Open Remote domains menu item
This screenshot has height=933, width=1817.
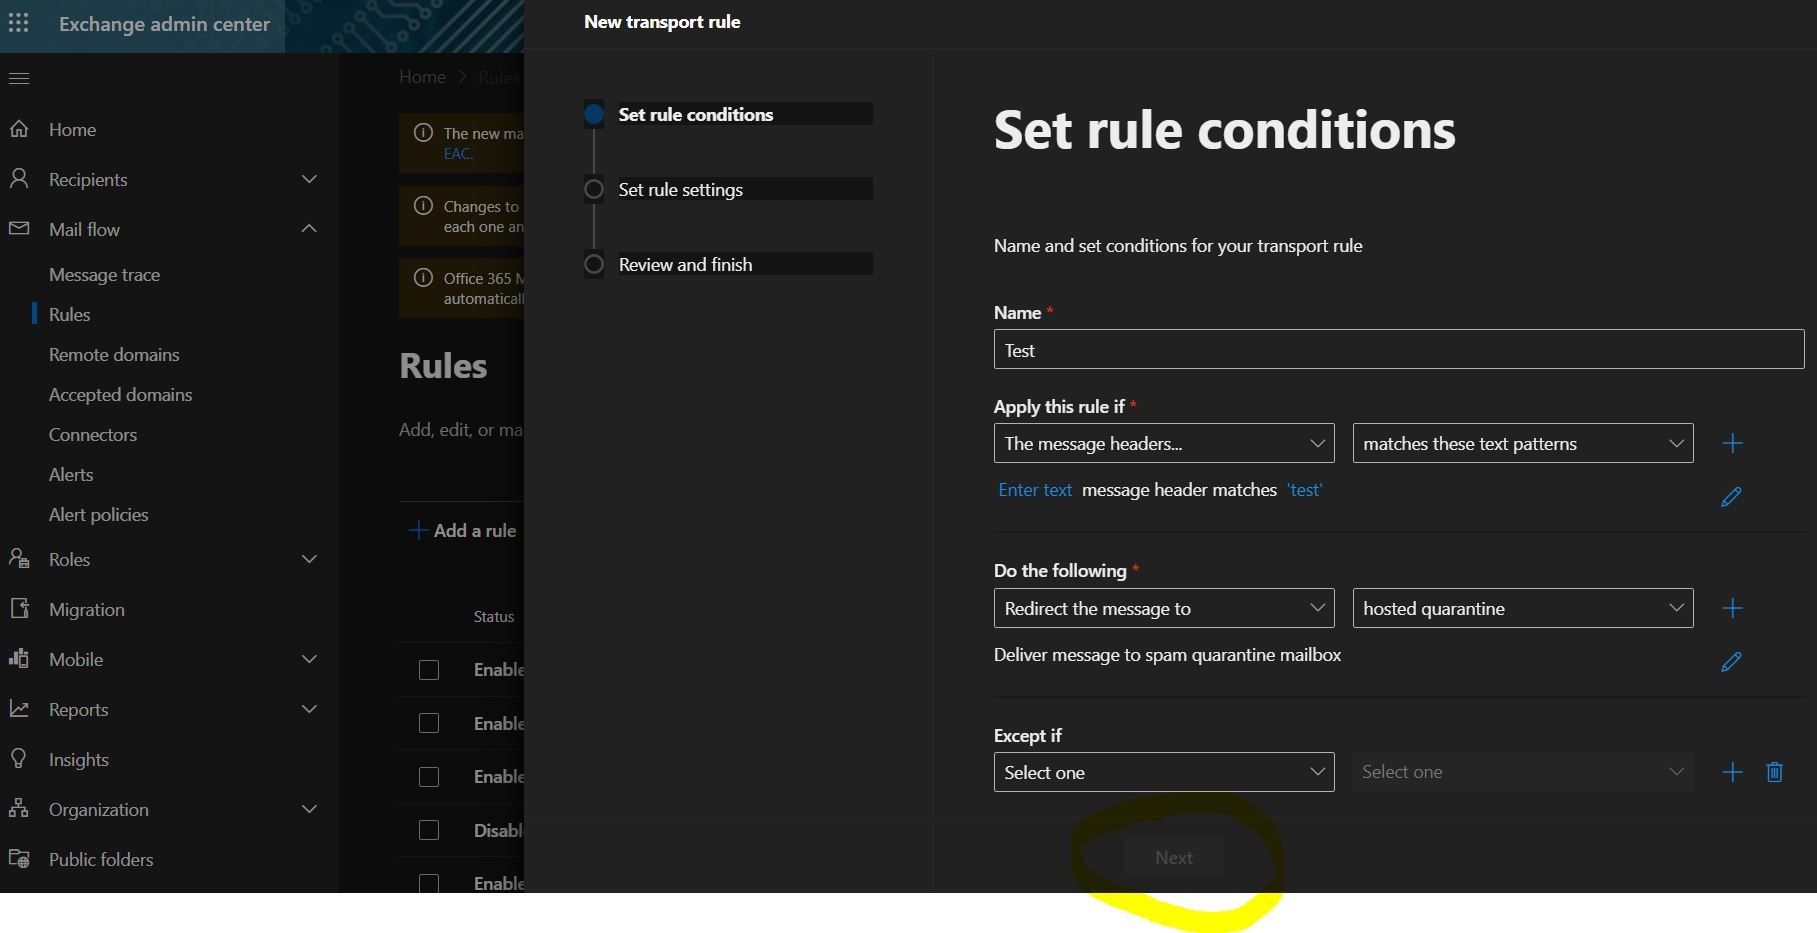point(114,354)
